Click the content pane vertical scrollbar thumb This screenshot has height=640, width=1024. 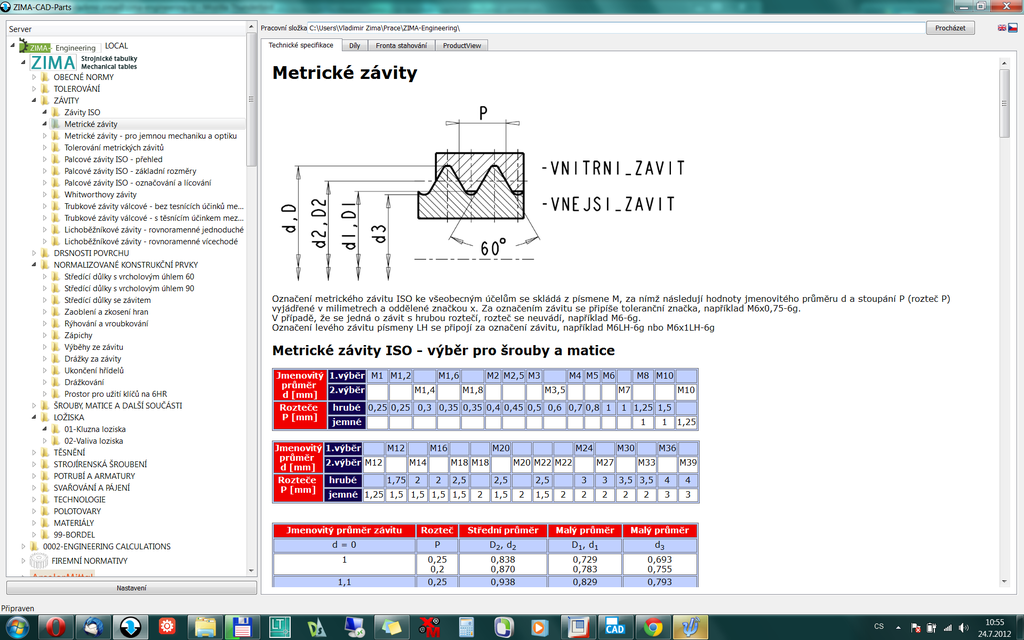(1004, 103)
